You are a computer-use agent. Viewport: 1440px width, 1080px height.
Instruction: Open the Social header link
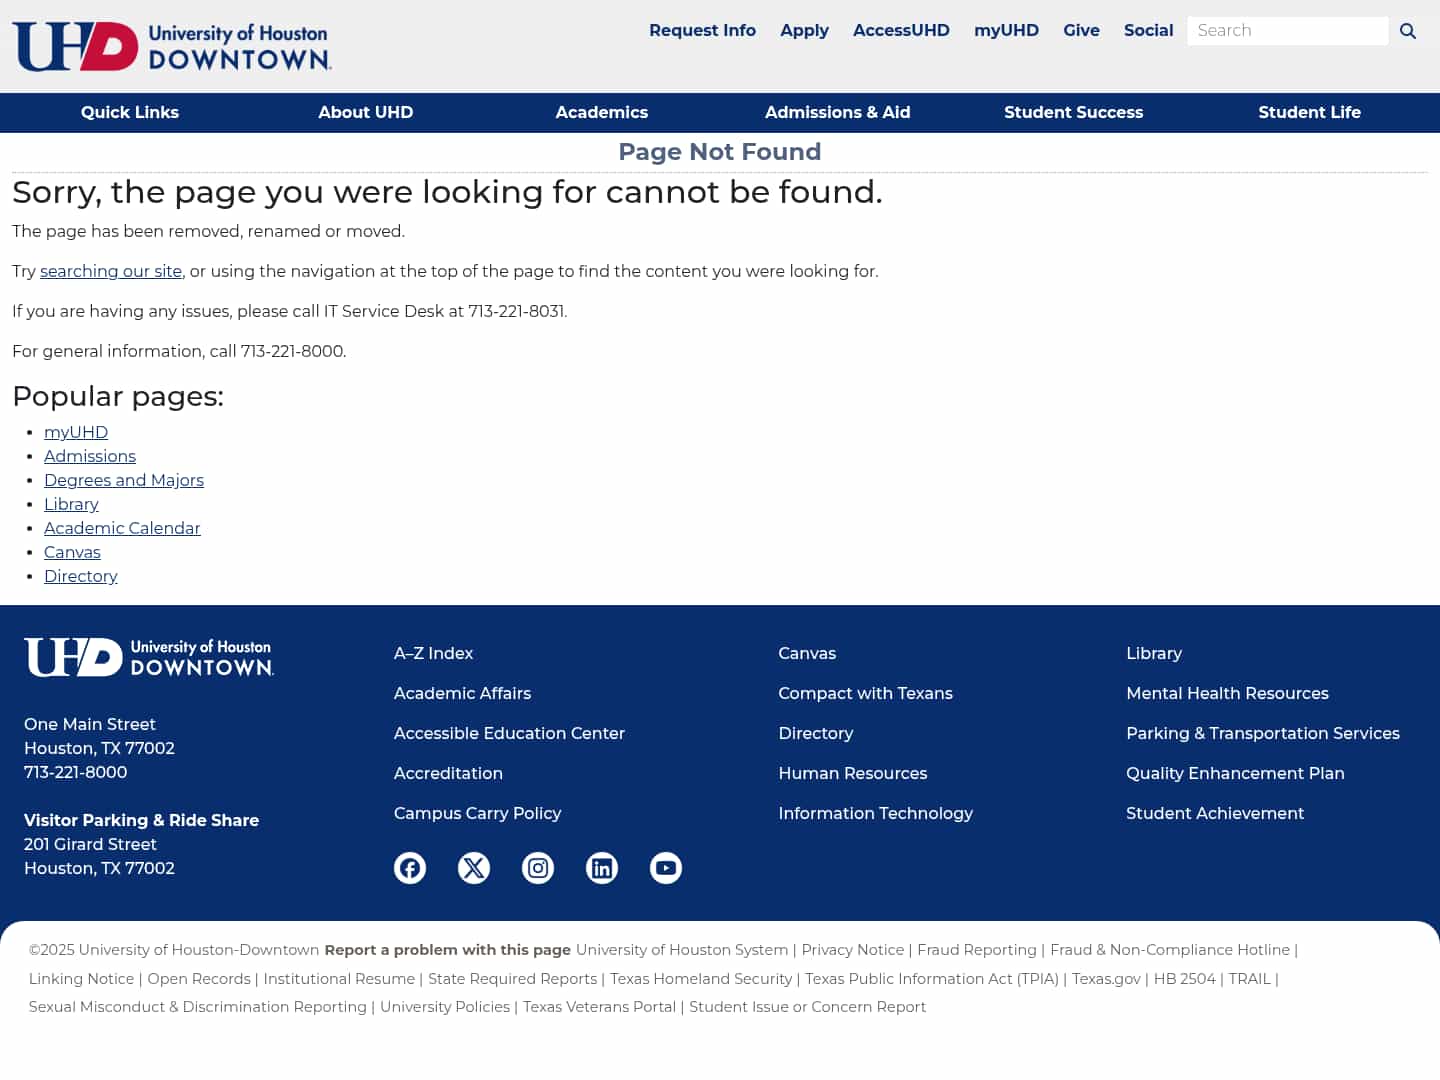point(1148,31)
